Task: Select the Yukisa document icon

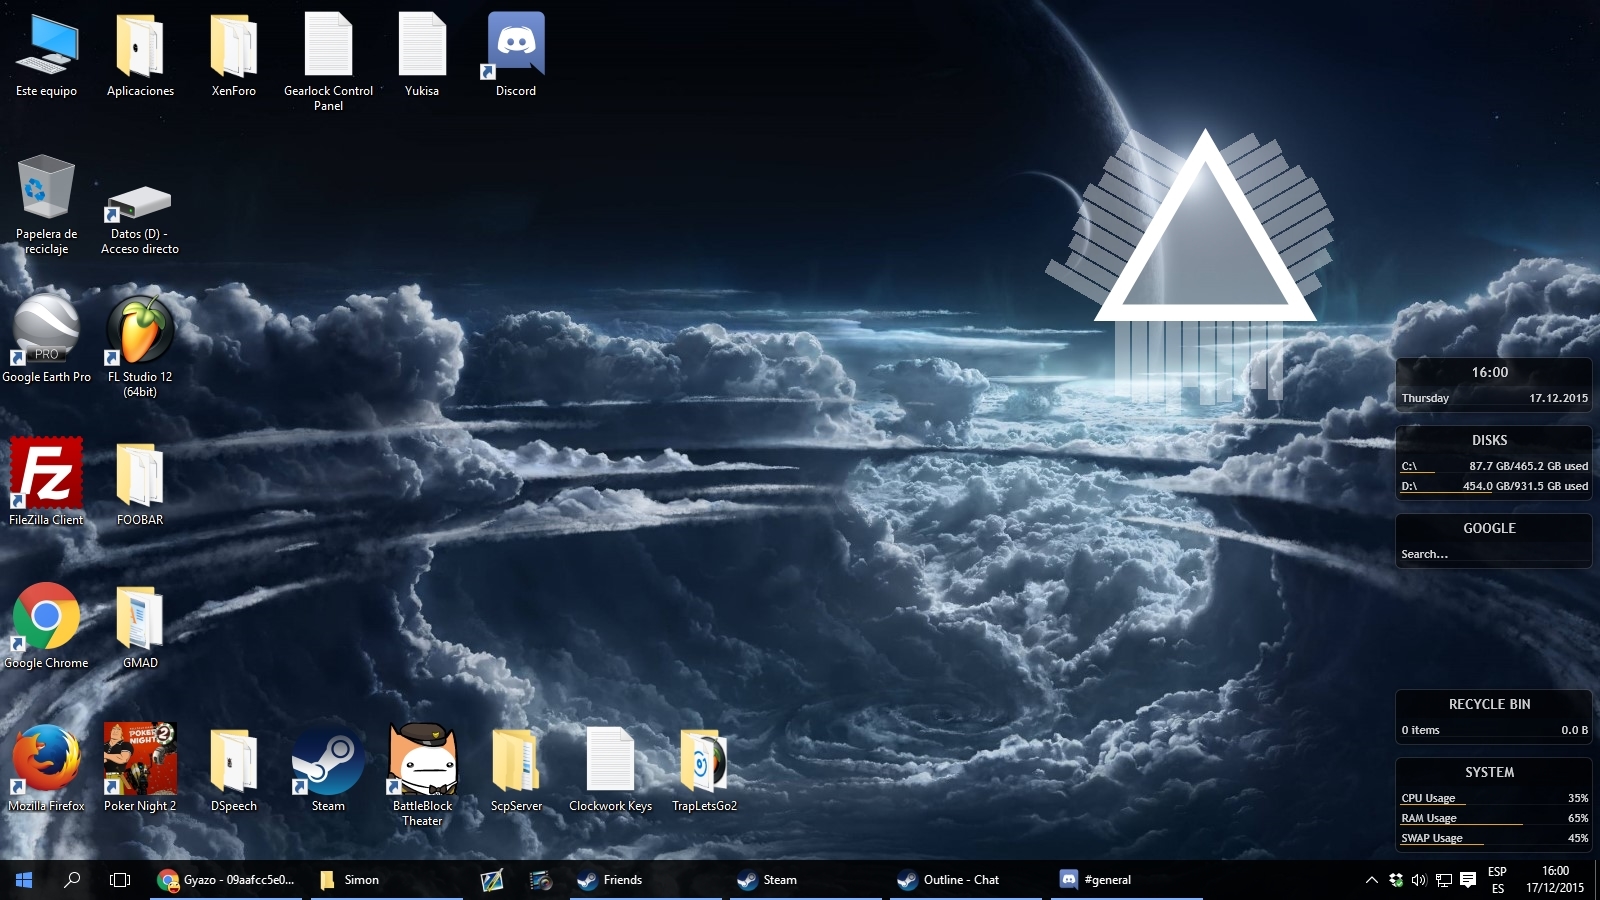Action: 422,46
